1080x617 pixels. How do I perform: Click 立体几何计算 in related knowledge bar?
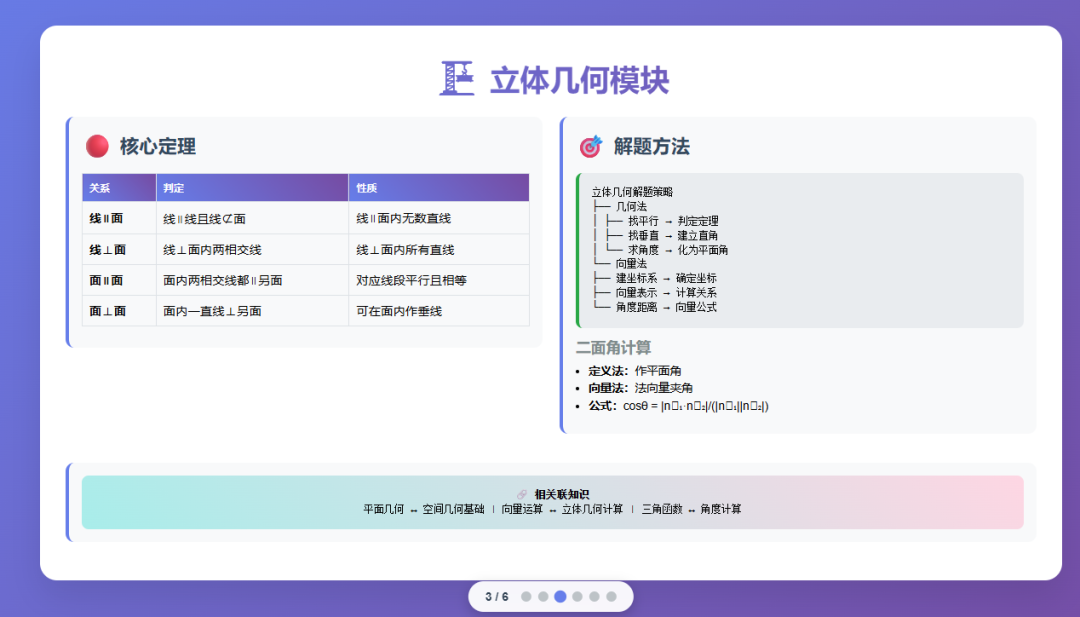pyautogui.click(x=592, y=509)
